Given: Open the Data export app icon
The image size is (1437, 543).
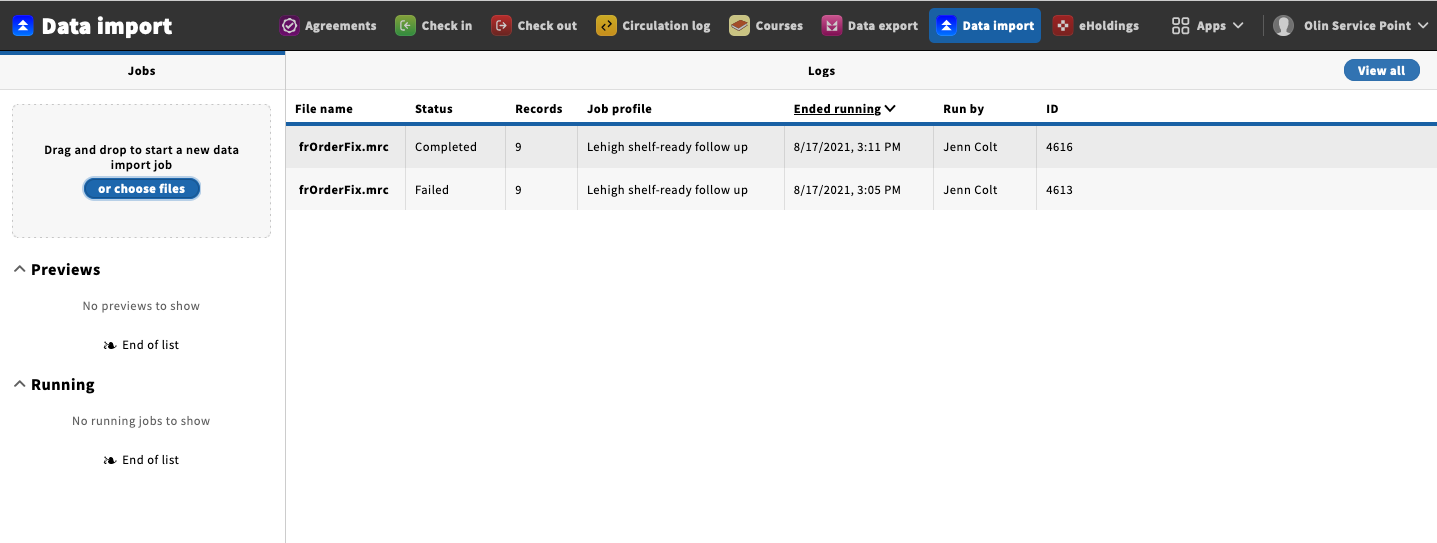Looking at the screenshot, I should point(831,26).
